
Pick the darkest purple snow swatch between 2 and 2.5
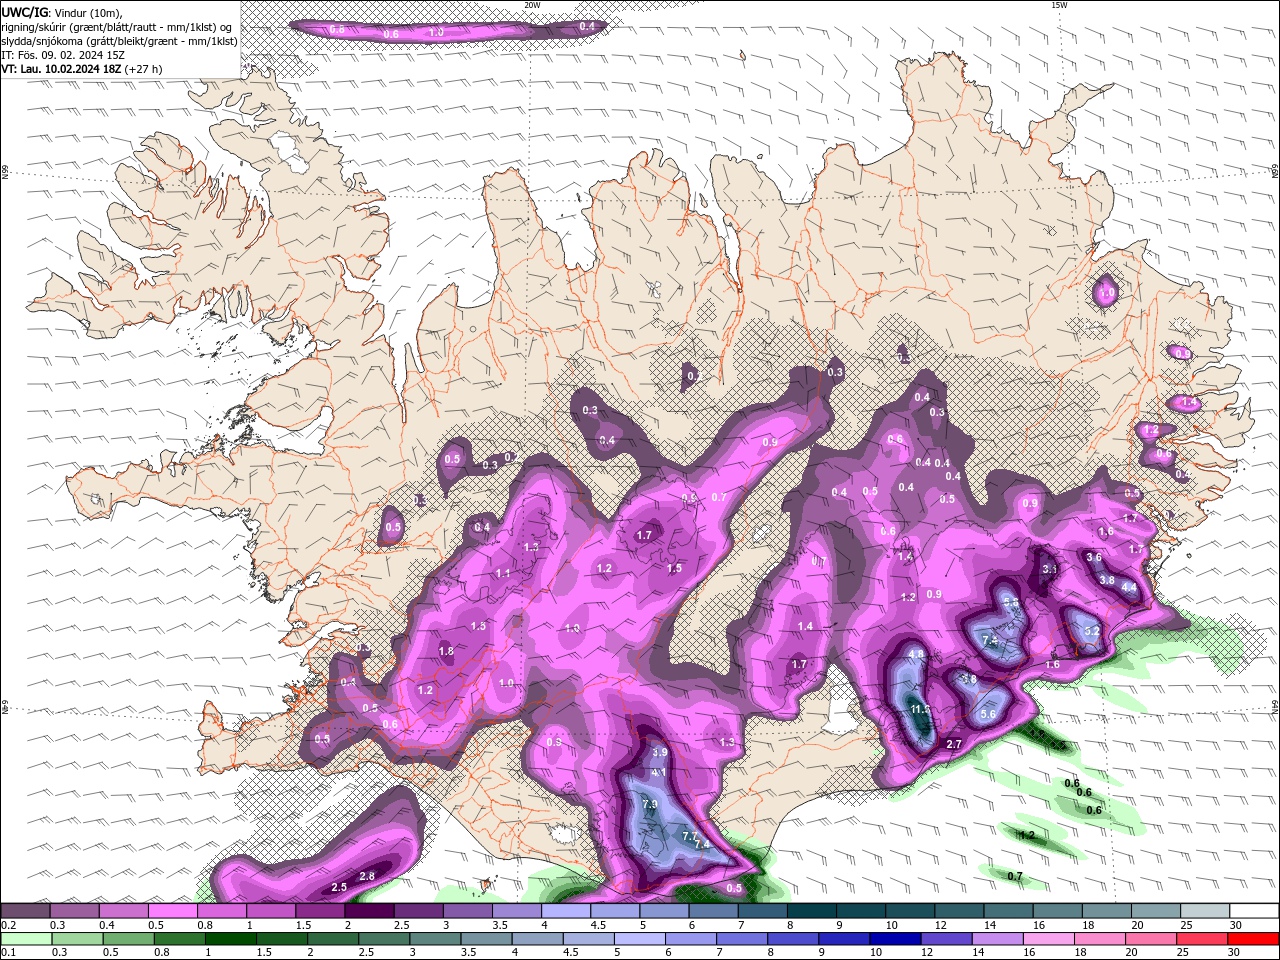pos(369,911)
